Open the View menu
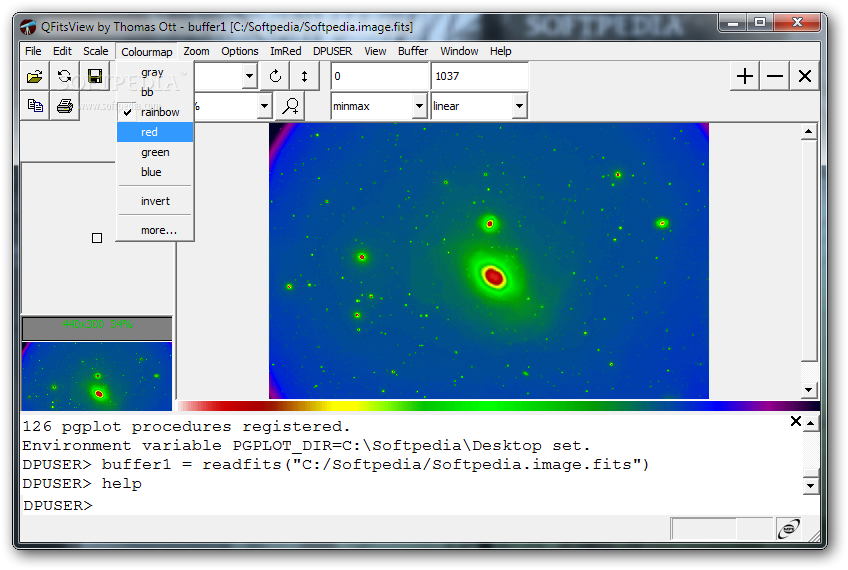This screenshot has height=570, width=848. [x=375, y=51]
